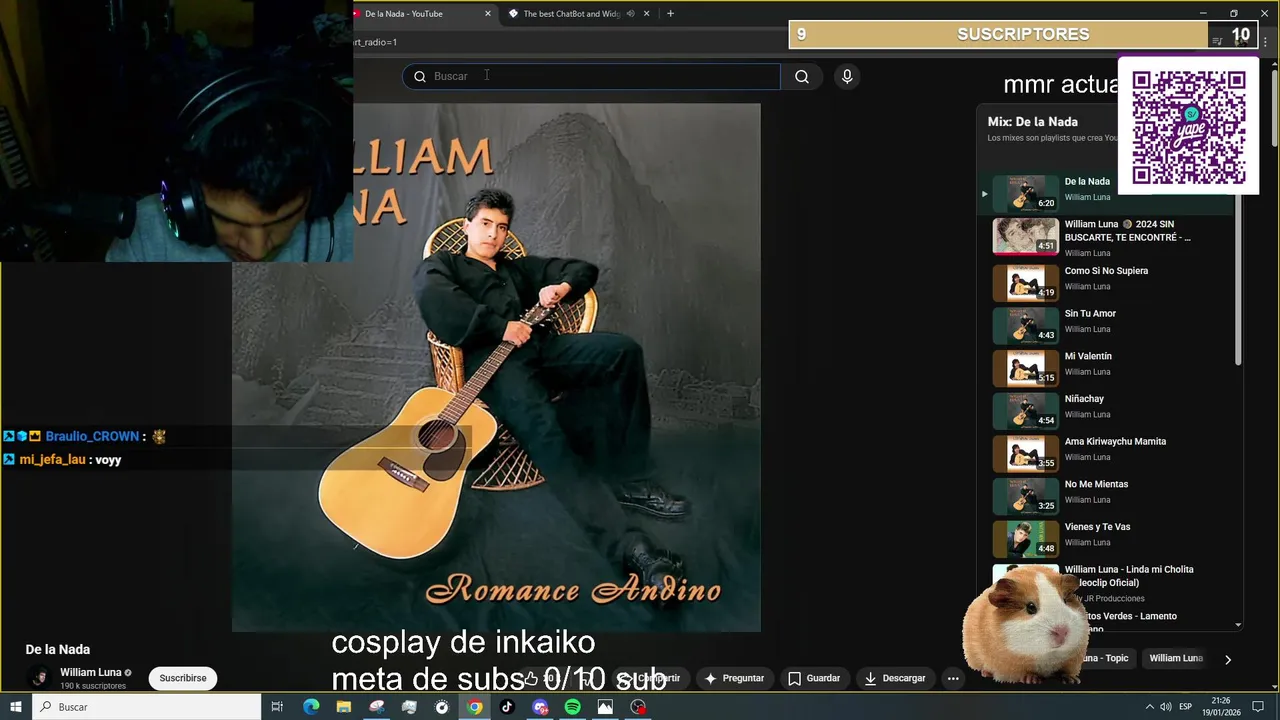This screenshot has width=1280, height=720.
Task: Mute the ChatBot tab audio speaker icon
Action: [630, 13]
